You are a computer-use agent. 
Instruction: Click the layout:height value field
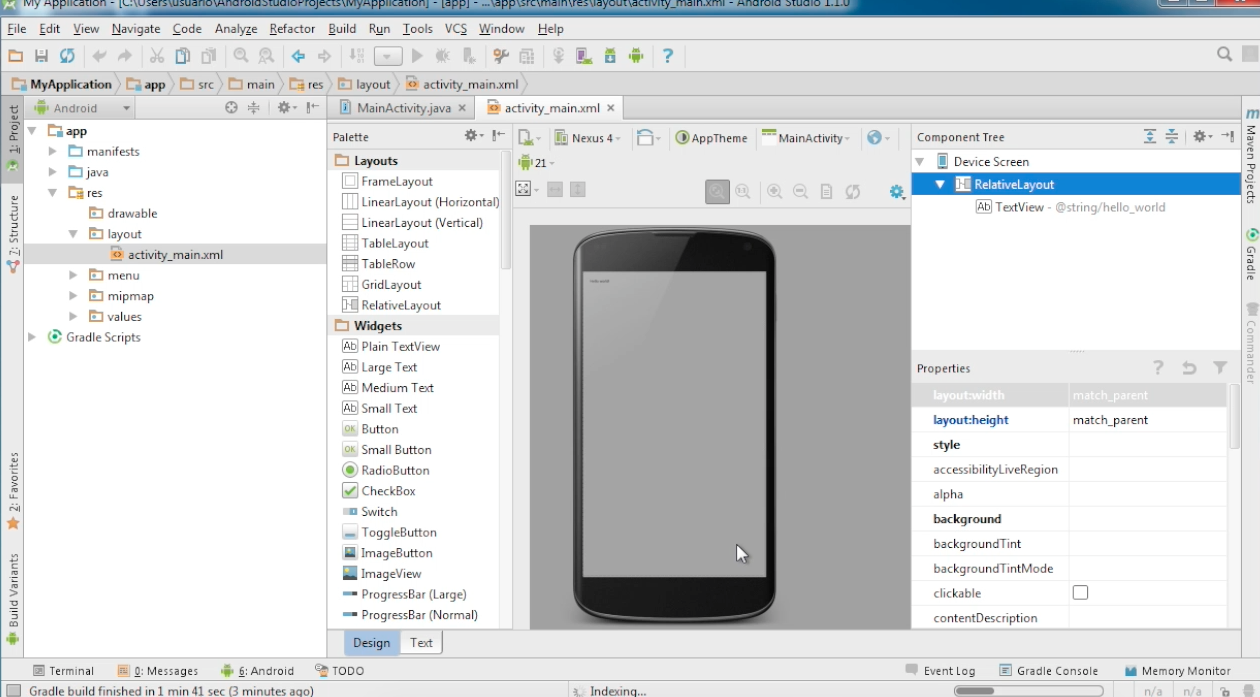[x=1146, y=420]
